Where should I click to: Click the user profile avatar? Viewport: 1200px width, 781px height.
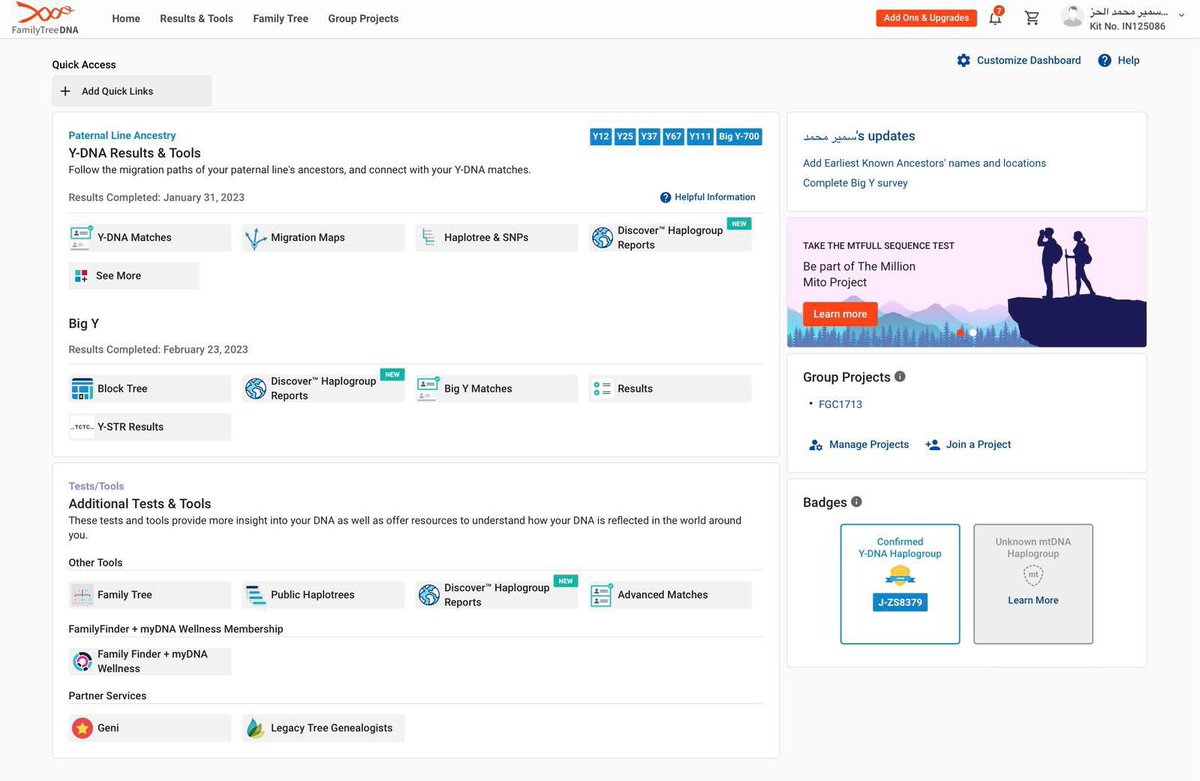(1072, 16)
